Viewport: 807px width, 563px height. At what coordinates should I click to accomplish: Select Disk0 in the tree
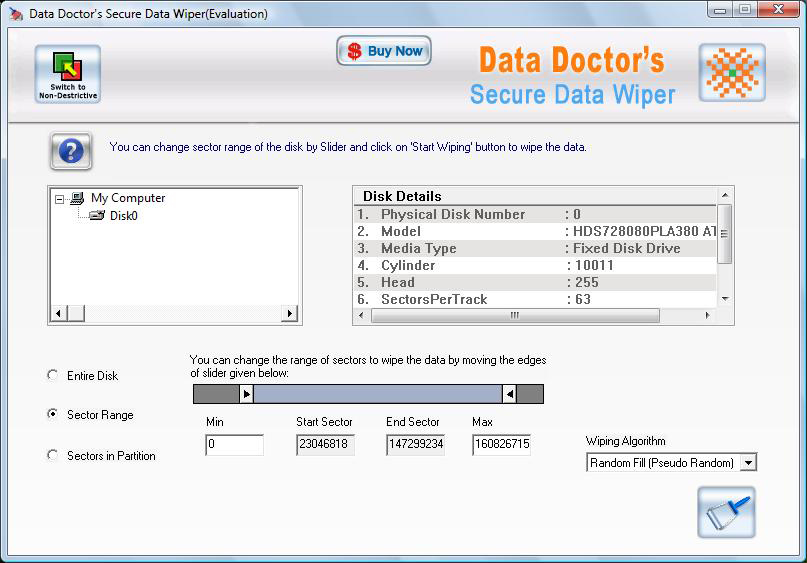click(124, 216)
